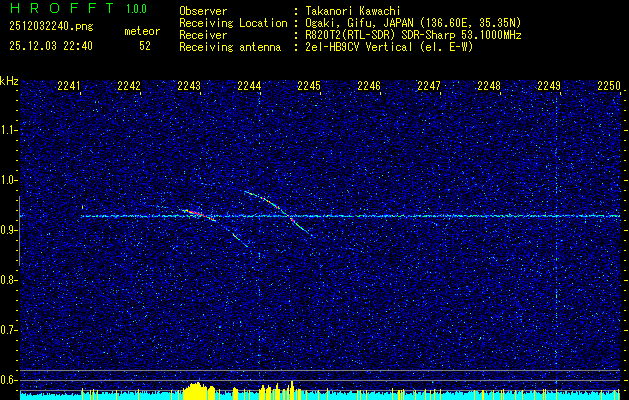
Task: Select observer name Takanori Kawachi
Action: pyautogui.click(x=352, y=11)
